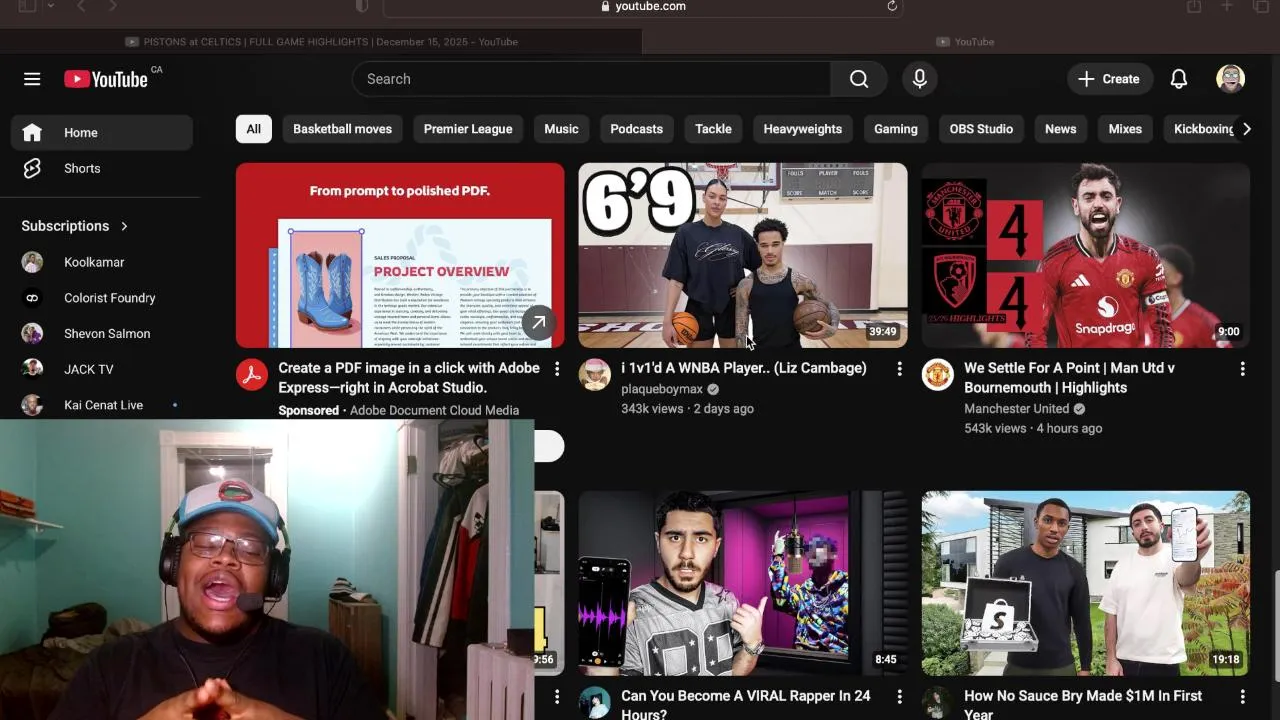Open options for No Sauce Bry video
Screen dimensions: 1280x720
pos(1242,696)
